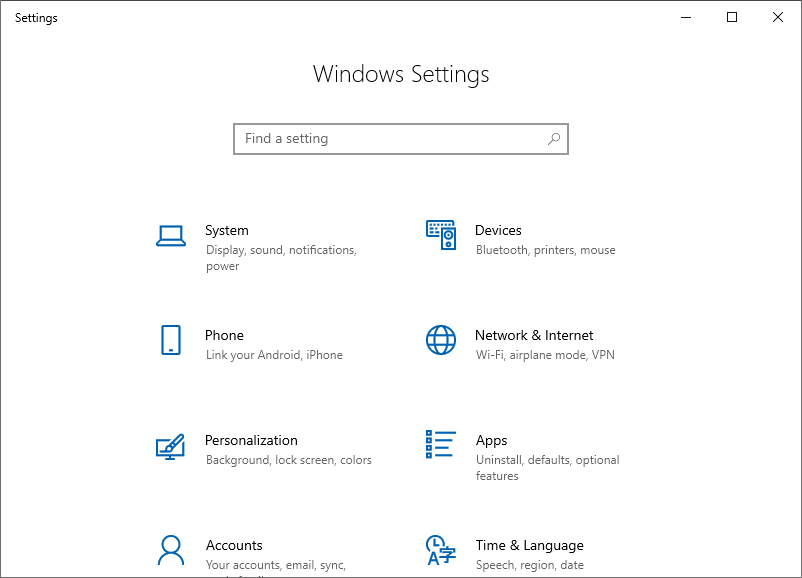Click the keyboard and speaker Devices icon
Image resolution: width=802 pixels, height=578 pixels.
click(441, 235)
